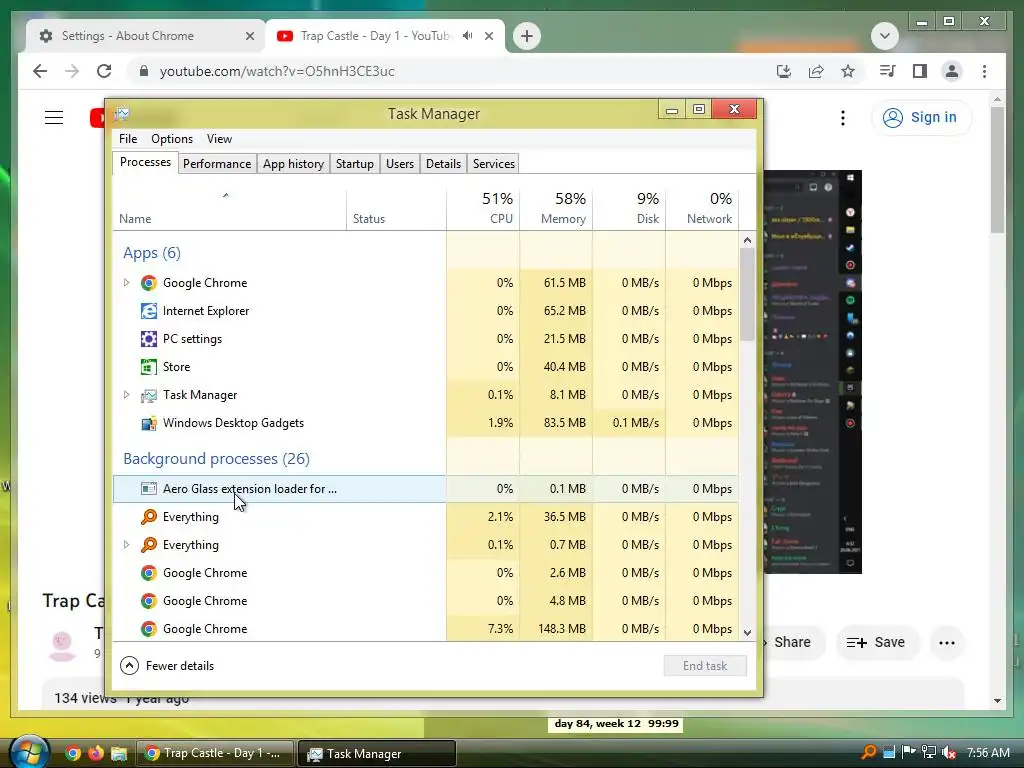Switch to the Users tab
The height and width of the screenshot is (768, 1024).
click(x=400, y=164)
